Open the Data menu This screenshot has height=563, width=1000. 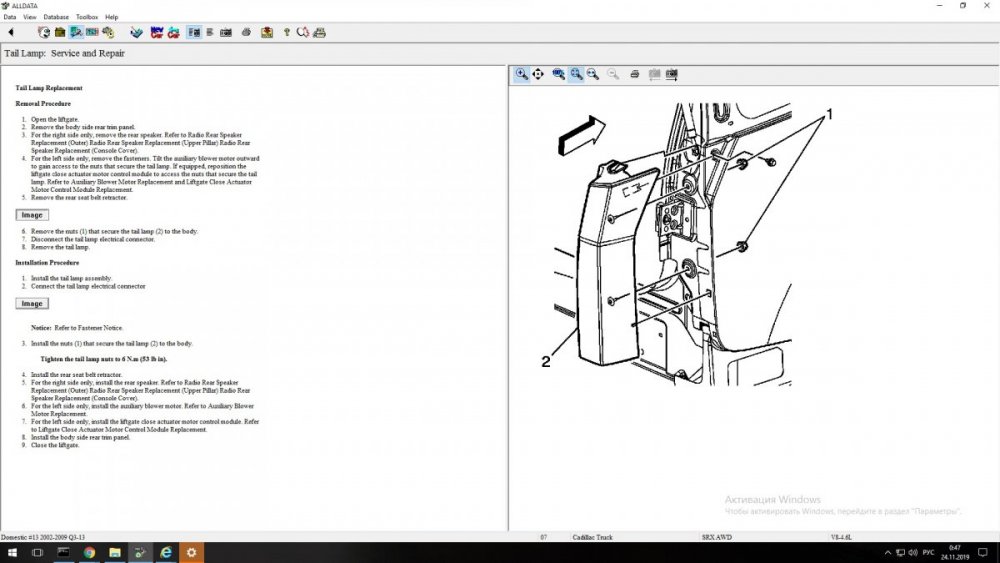point(9,17)
